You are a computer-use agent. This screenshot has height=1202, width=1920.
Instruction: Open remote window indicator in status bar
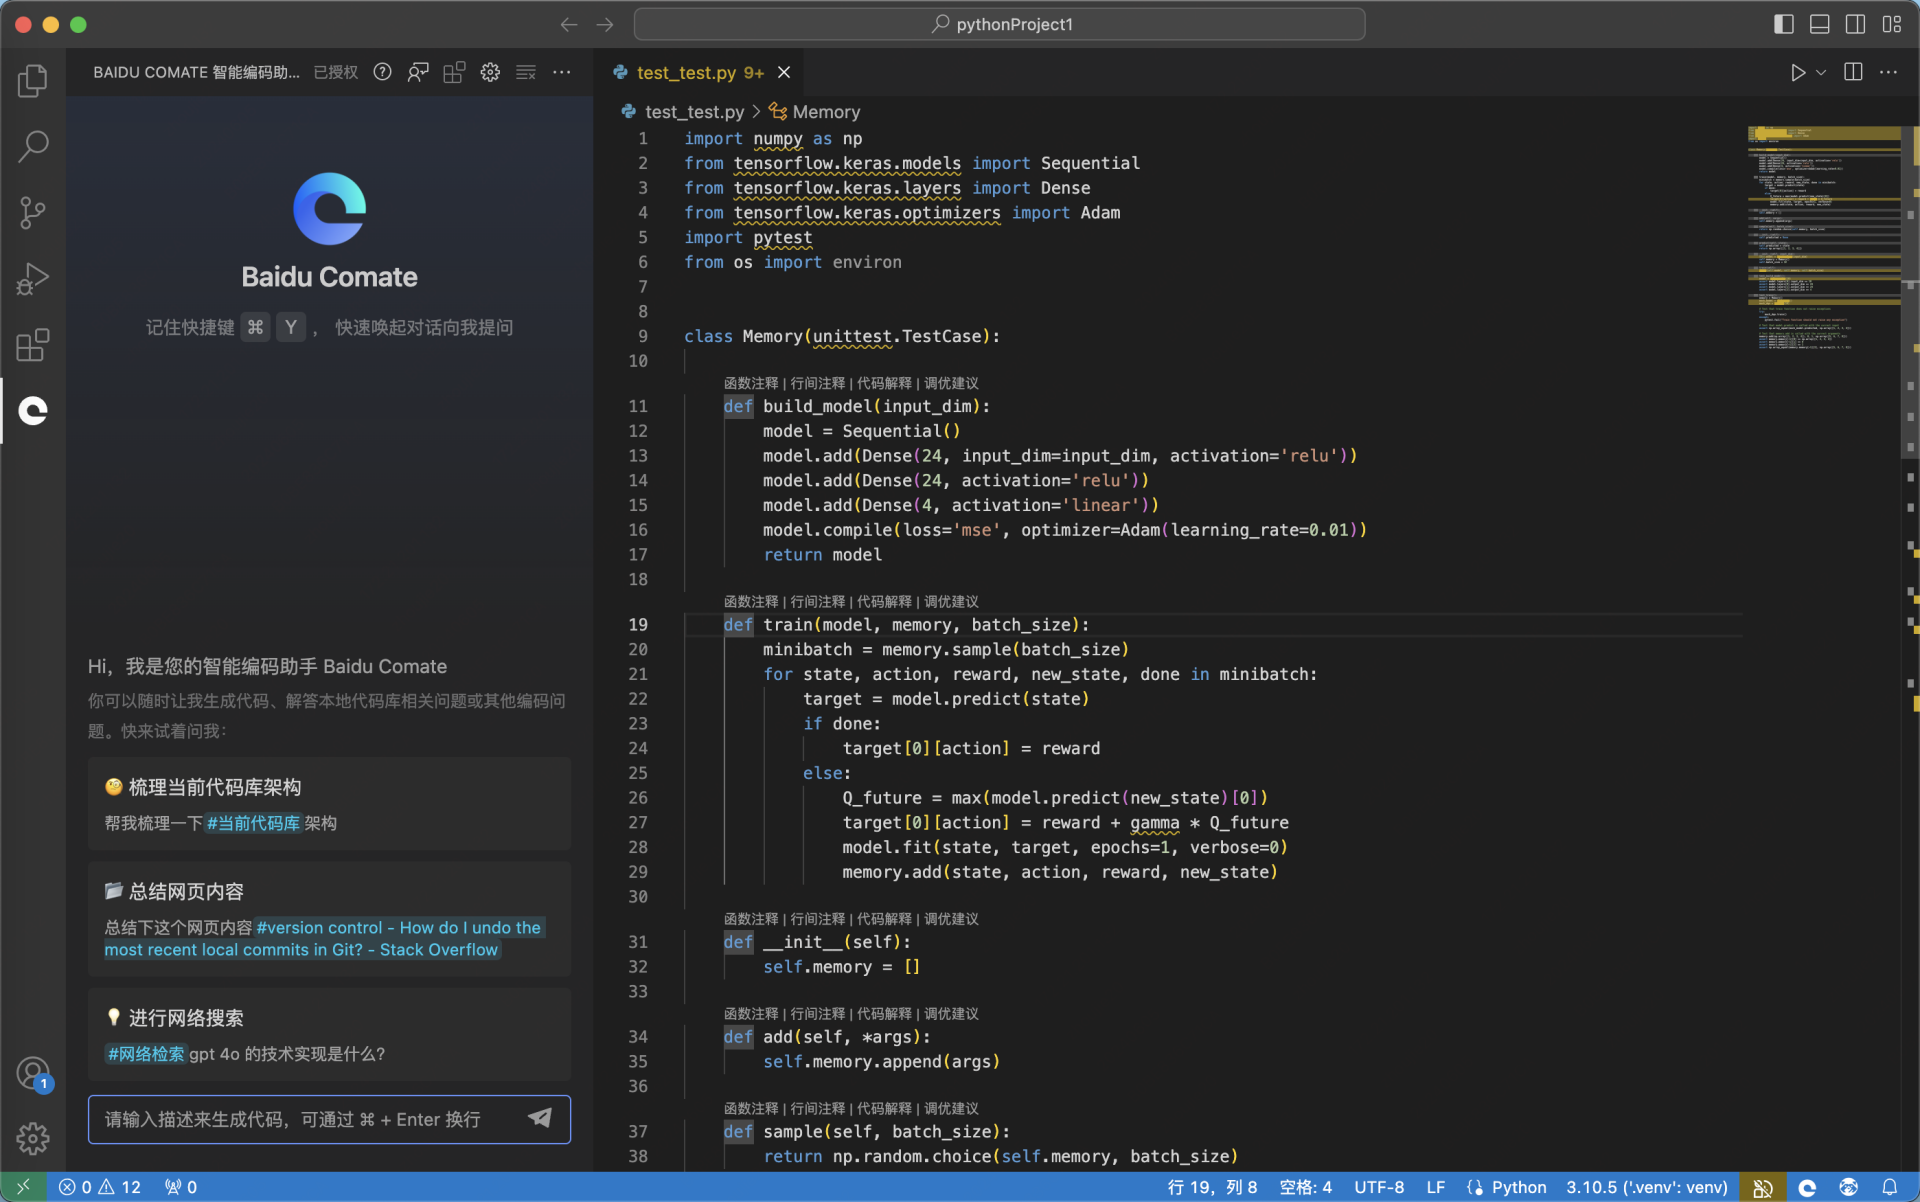pyautogui.click(x=23, y=1187)
